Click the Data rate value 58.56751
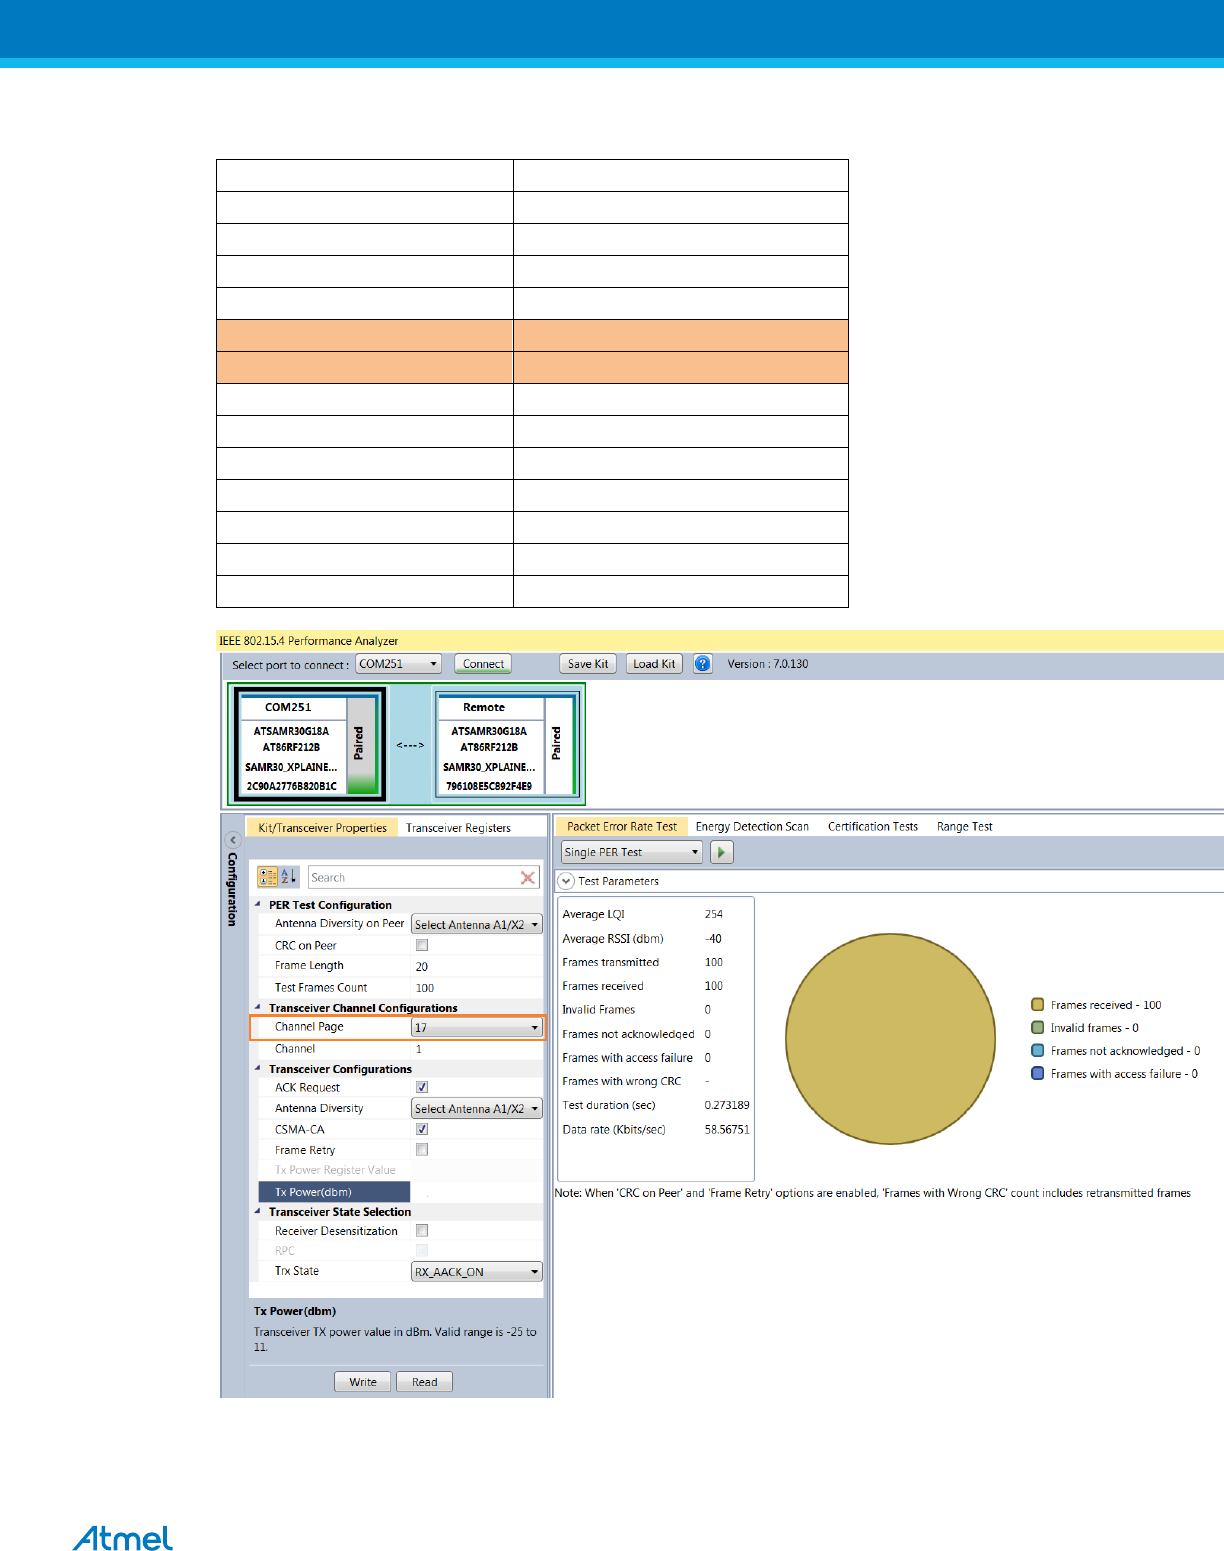Screen dimensions: 1224x1551 point(727,1129)
